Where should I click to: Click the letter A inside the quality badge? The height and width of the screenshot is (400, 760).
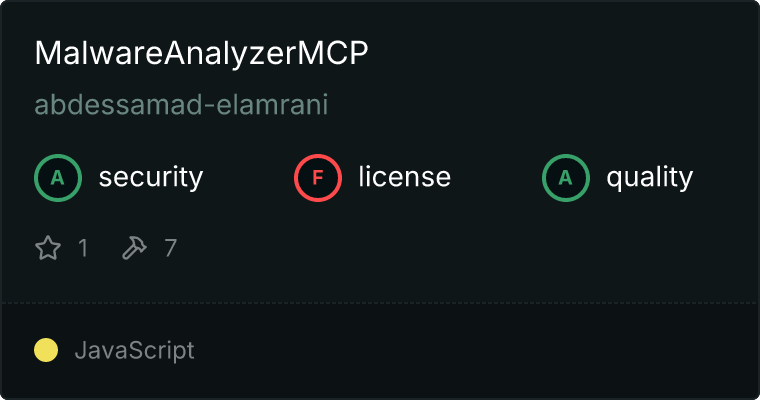tap(566, 178)
